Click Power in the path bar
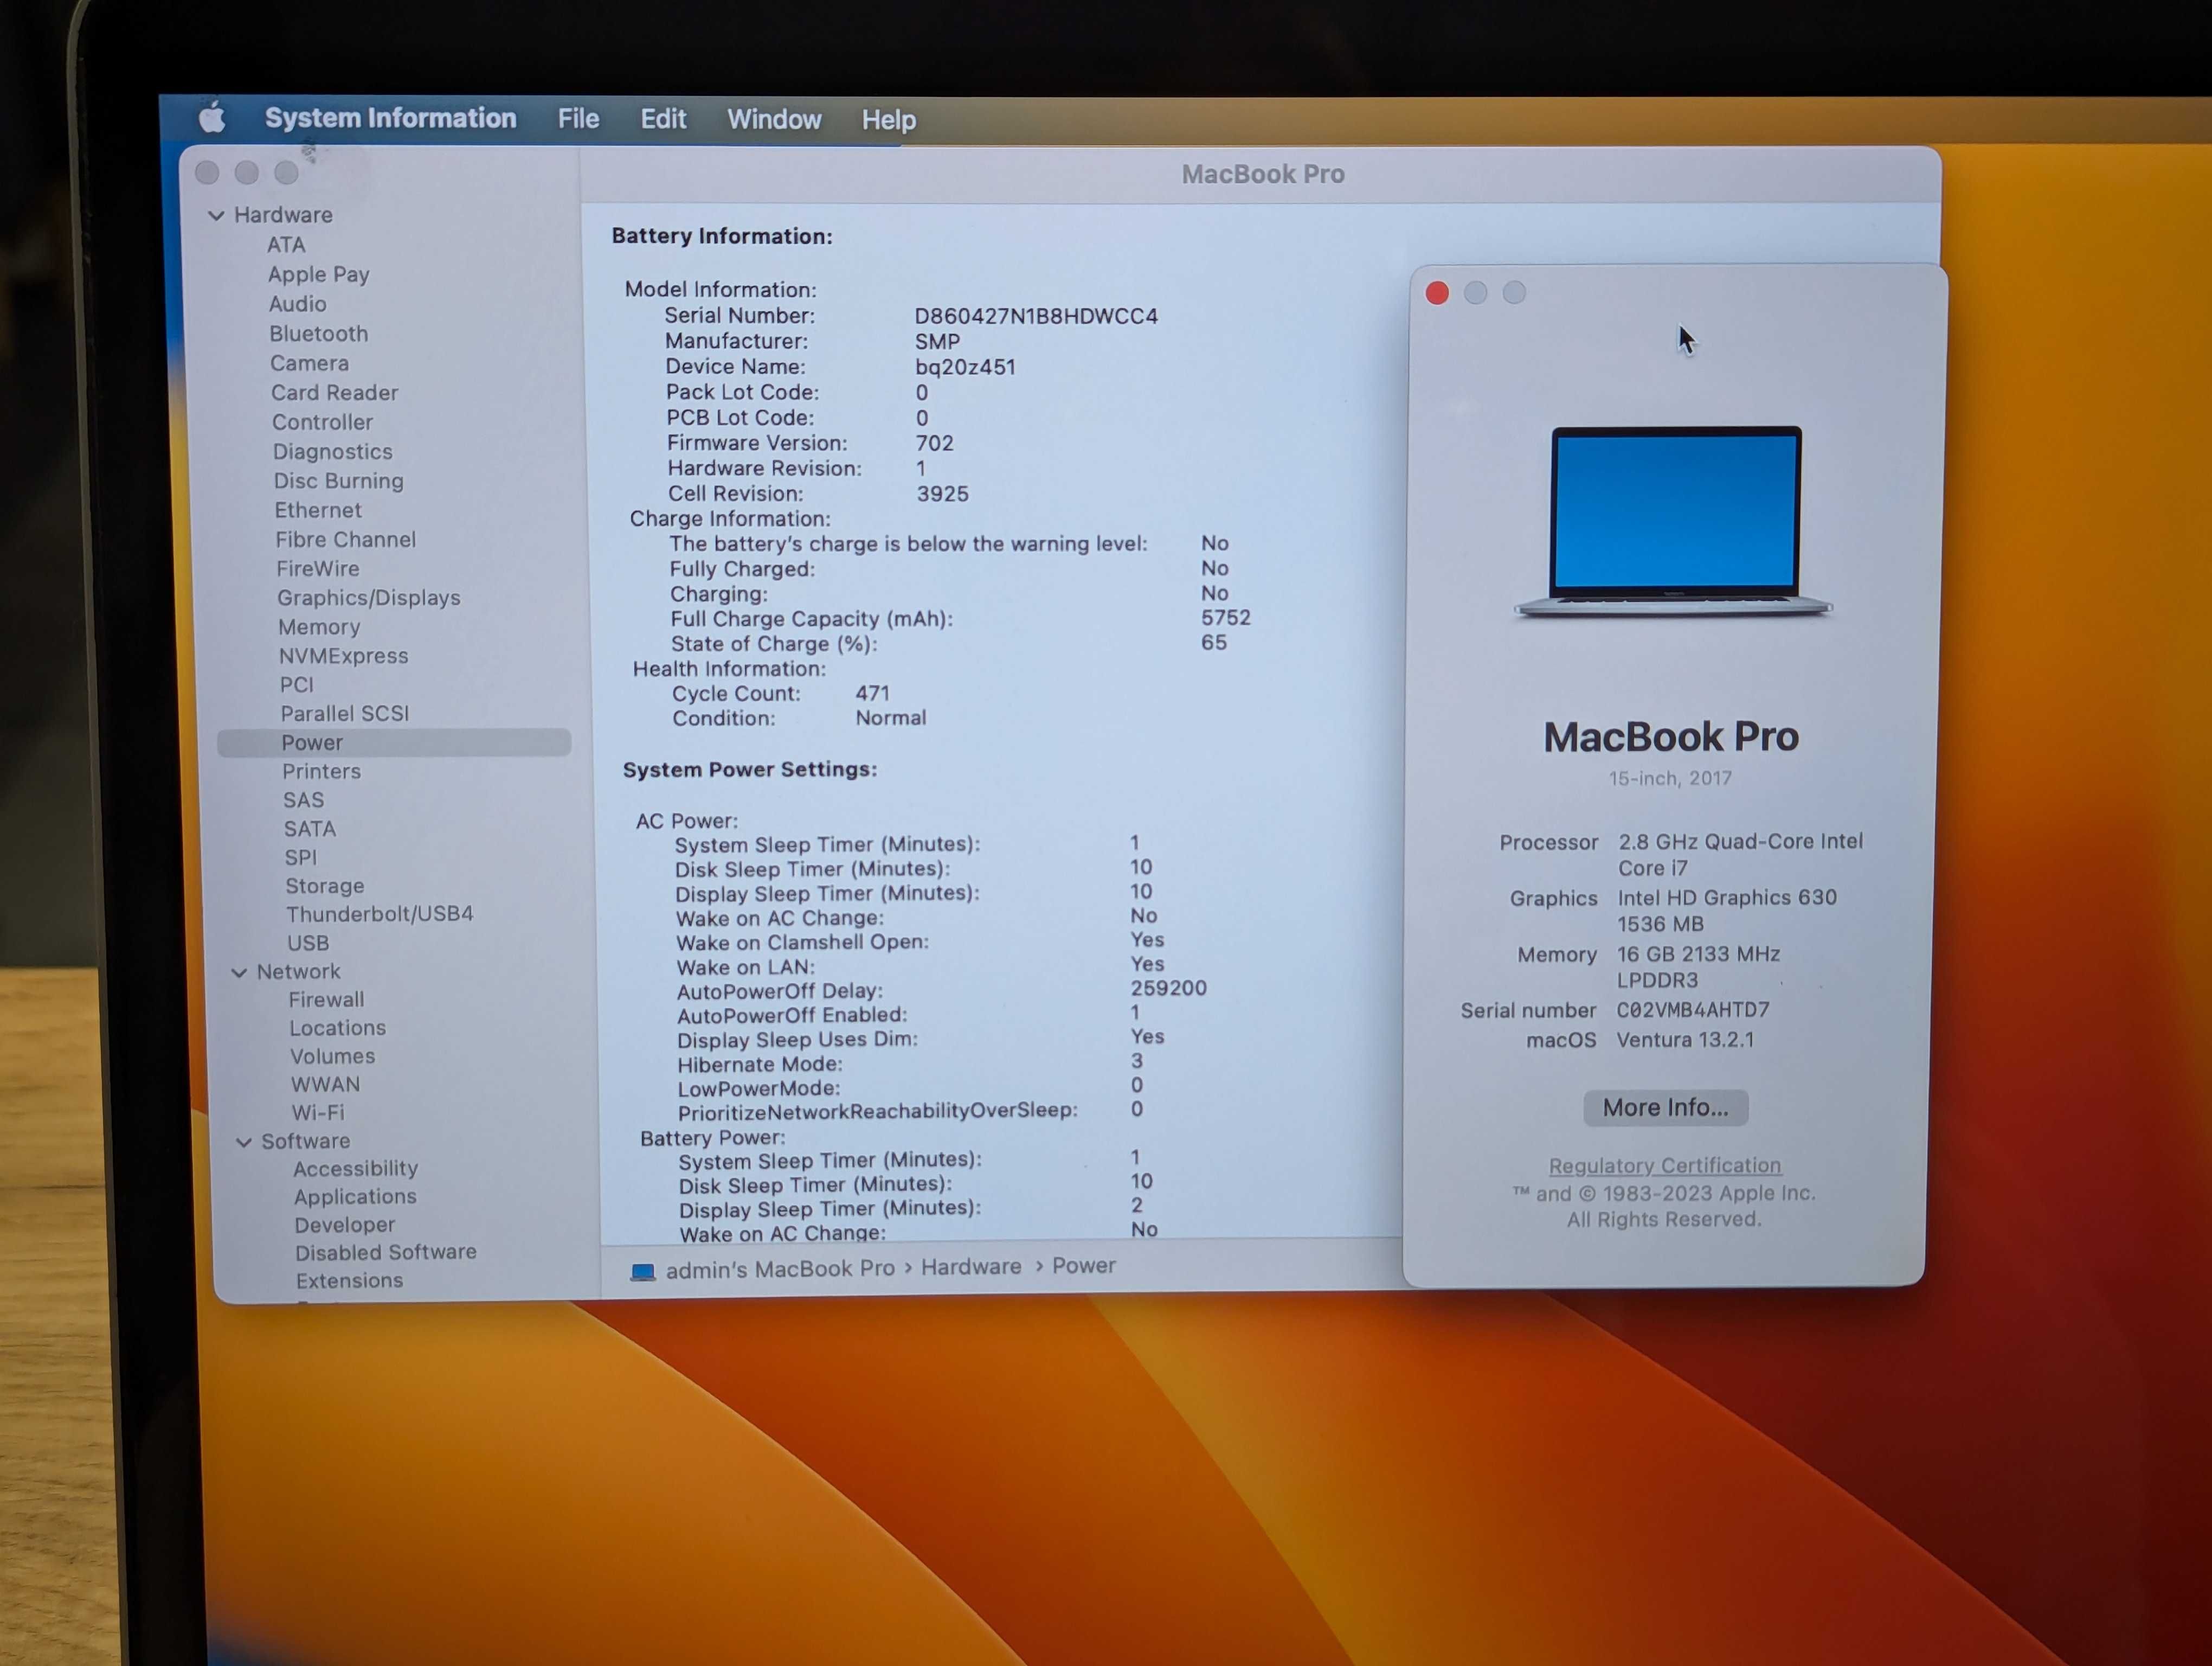Image resolution: width=2212 pixels, height=1666 pixels. (1084, 1265)
